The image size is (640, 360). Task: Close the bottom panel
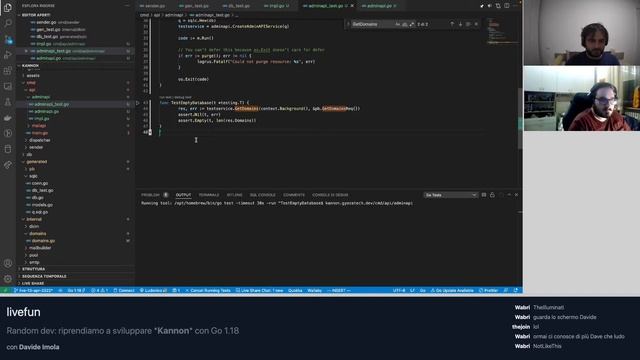coord(516,195)
